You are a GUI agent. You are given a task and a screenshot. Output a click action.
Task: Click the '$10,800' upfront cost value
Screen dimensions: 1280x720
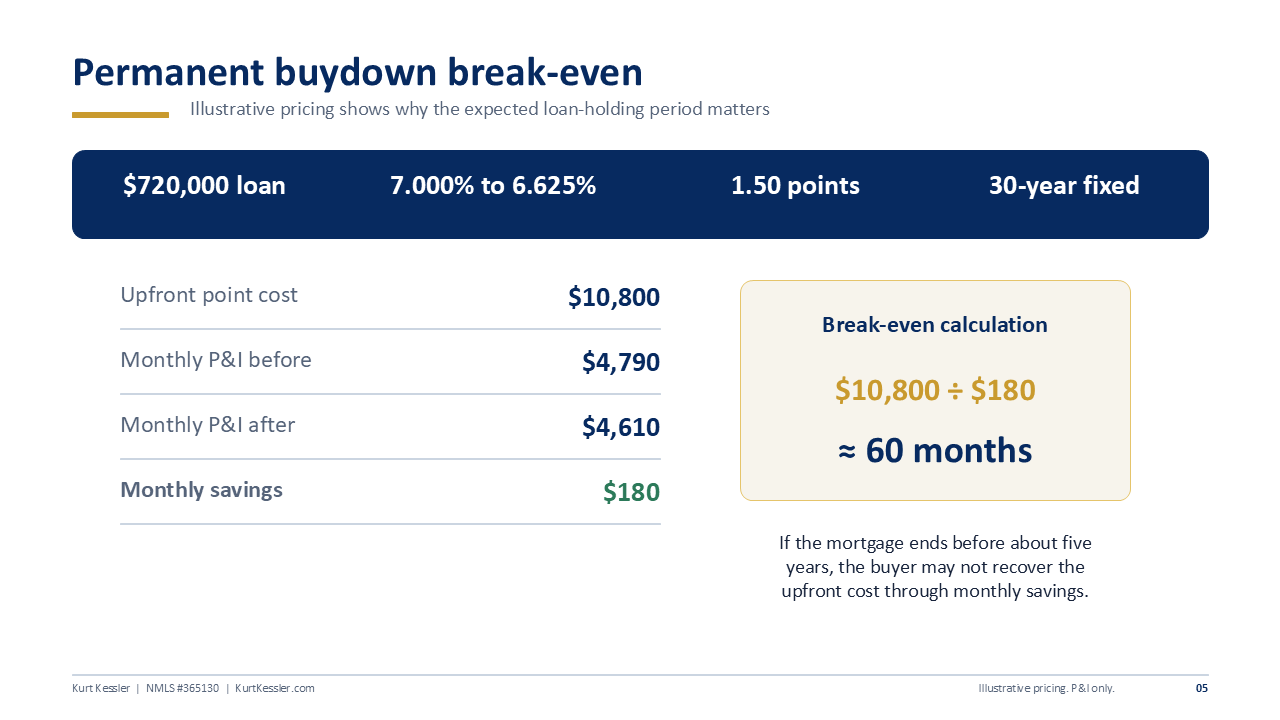click(x=614, y=297)
